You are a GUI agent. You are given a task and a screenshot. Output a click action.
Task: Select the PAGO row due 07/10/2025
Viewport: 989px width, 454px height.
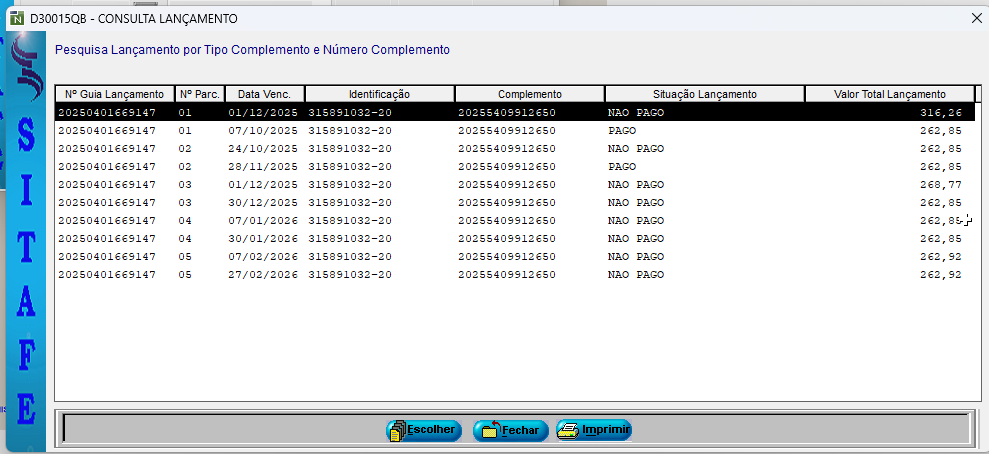click(500, 131)
